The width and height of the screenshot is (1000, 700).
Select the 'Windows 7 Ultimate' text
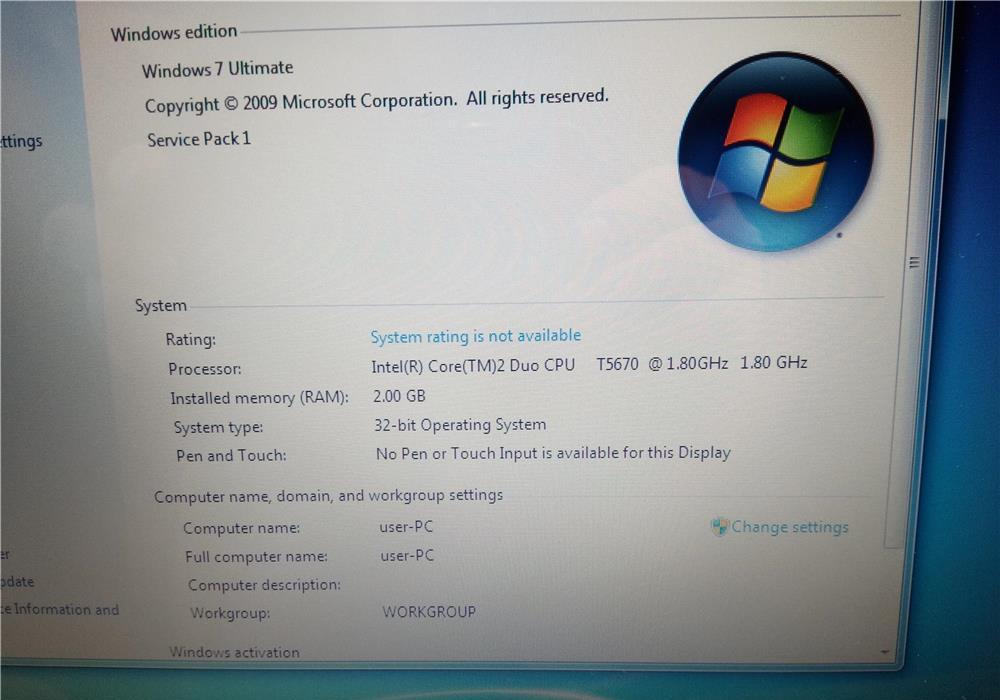(x=217, y=69)
